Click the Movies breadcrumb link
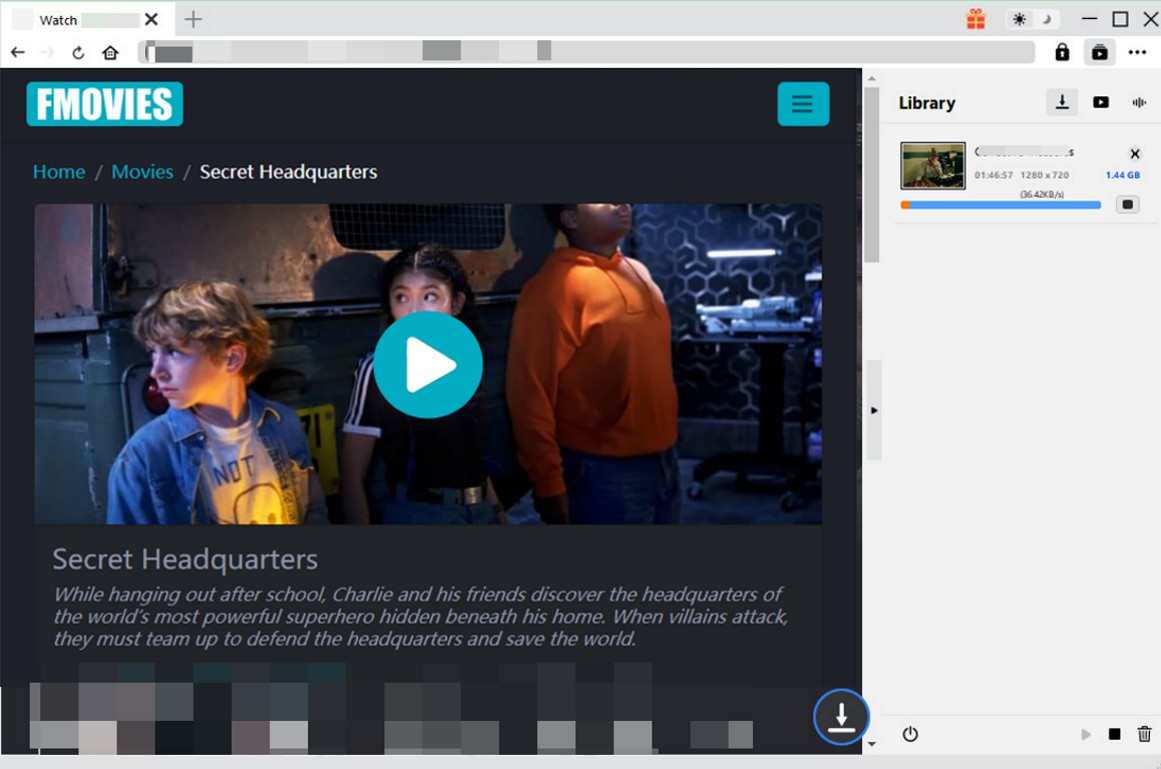The width and height of the screenshot is (1161, 769). pos(142,172)
